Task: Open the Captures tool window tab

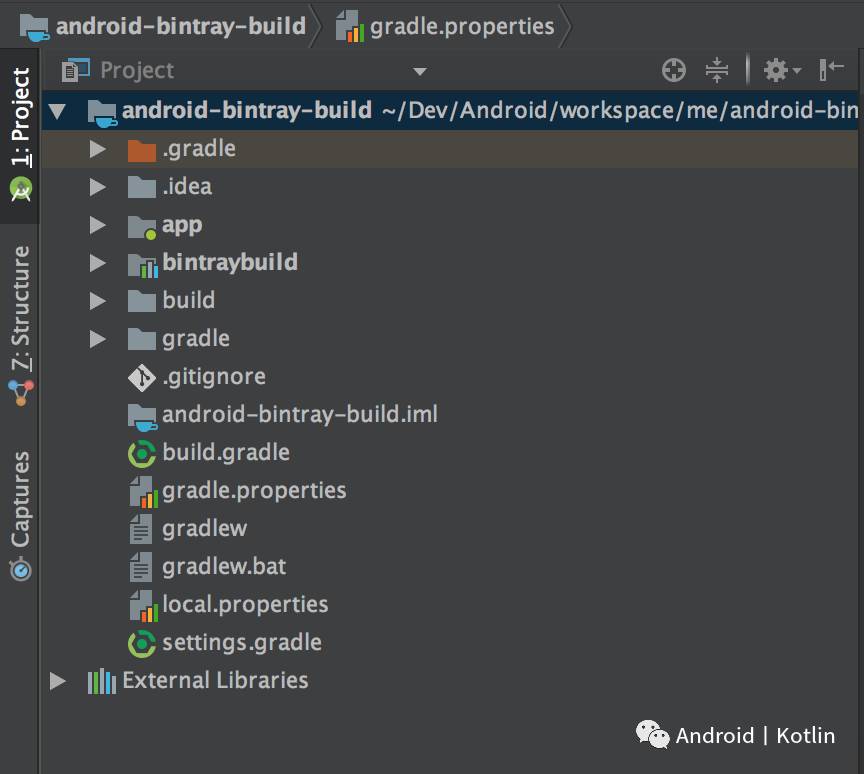Action: (x=20, y=516)
